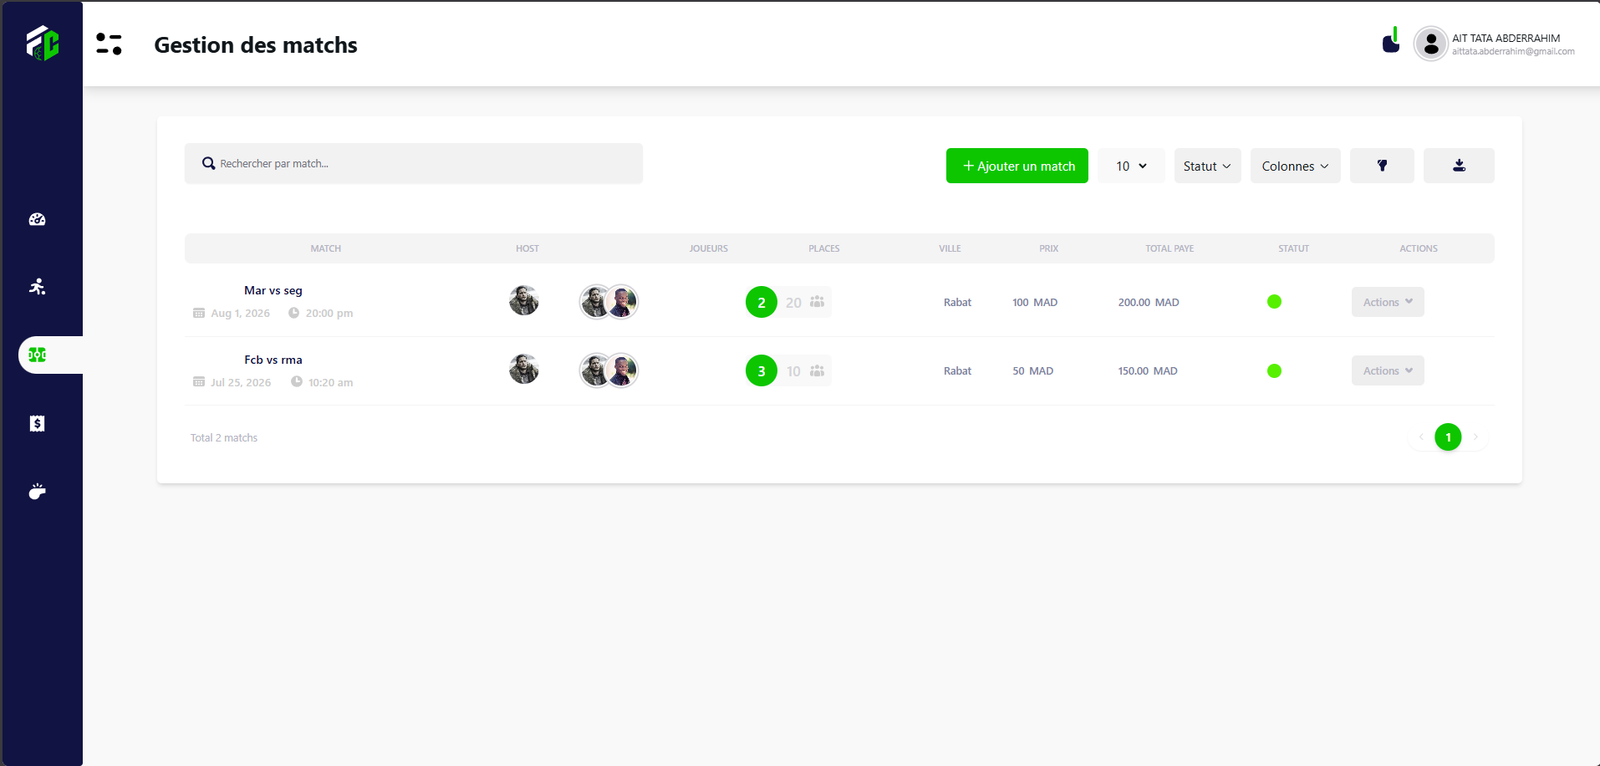Click the Ajouter un match button
Image resolution: width=1600 pixels, height=766 pixels.
1017,166
